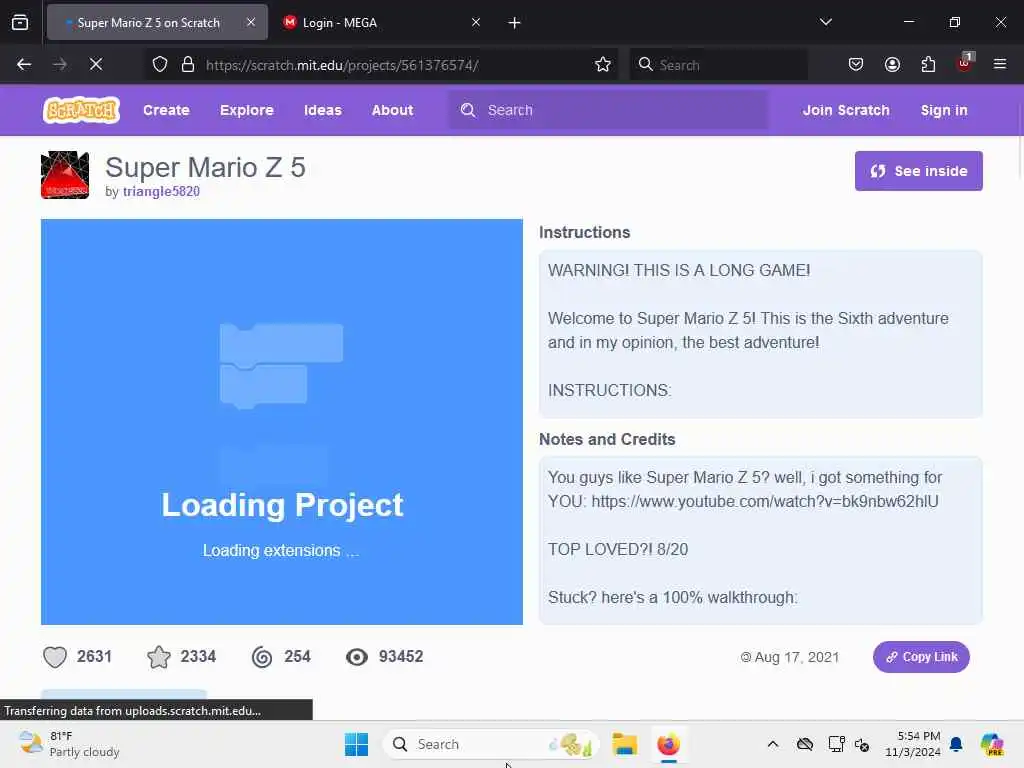Click the Copy Link button
The width and height of the screenshot is (1024, 768).
tap(921, 656)
